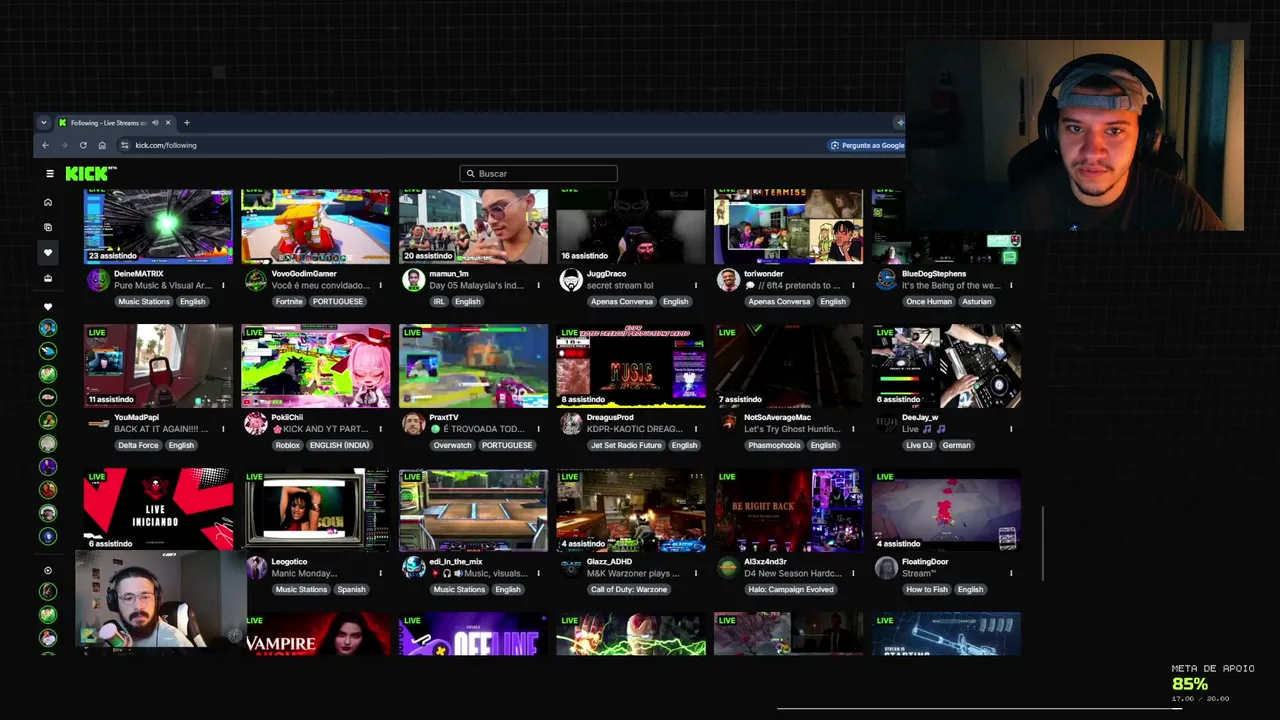1280x720 pixels.
Task: Open options menu for YouMadPapi stream
Action: click(223, 429)
